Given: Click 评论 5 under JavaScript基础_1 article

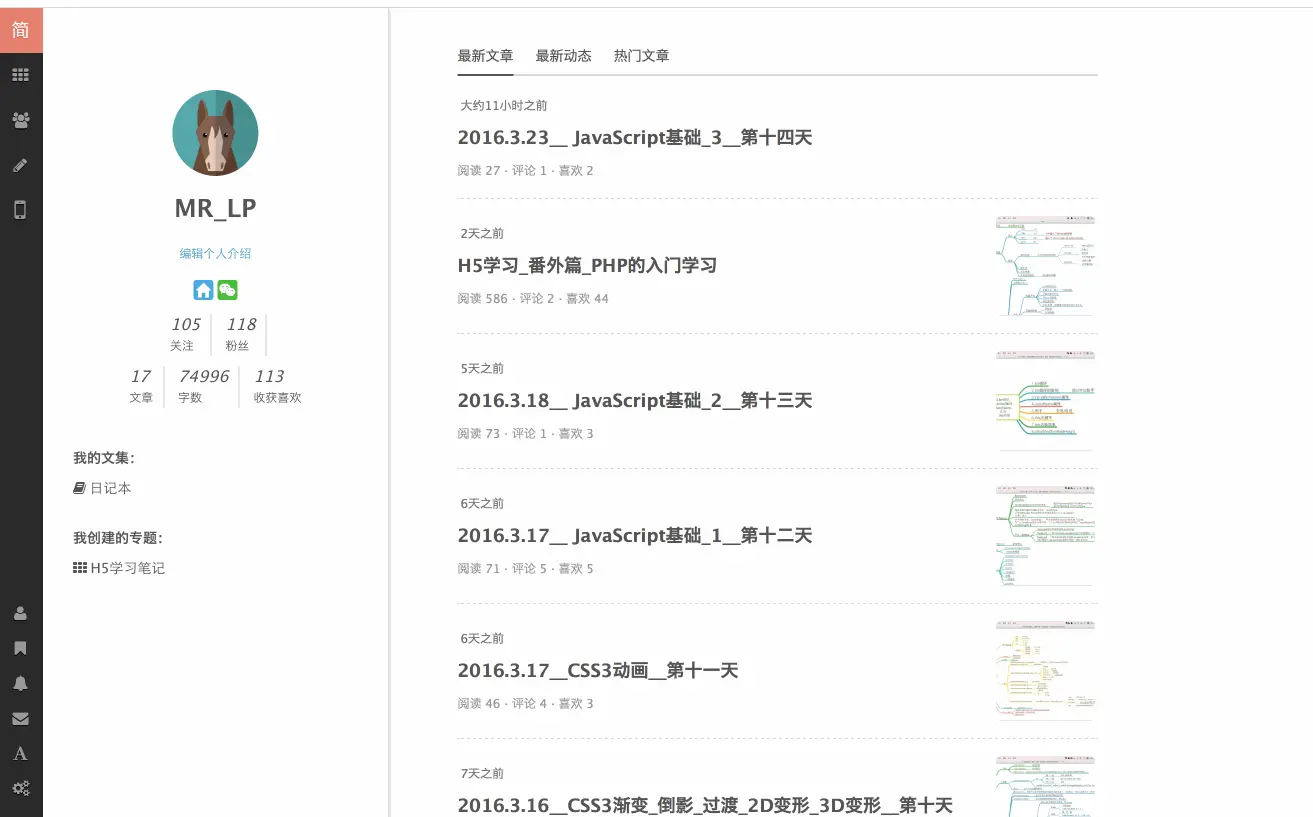Looking at the screenshot, I should pyautogui.click(x=530, y=569).
